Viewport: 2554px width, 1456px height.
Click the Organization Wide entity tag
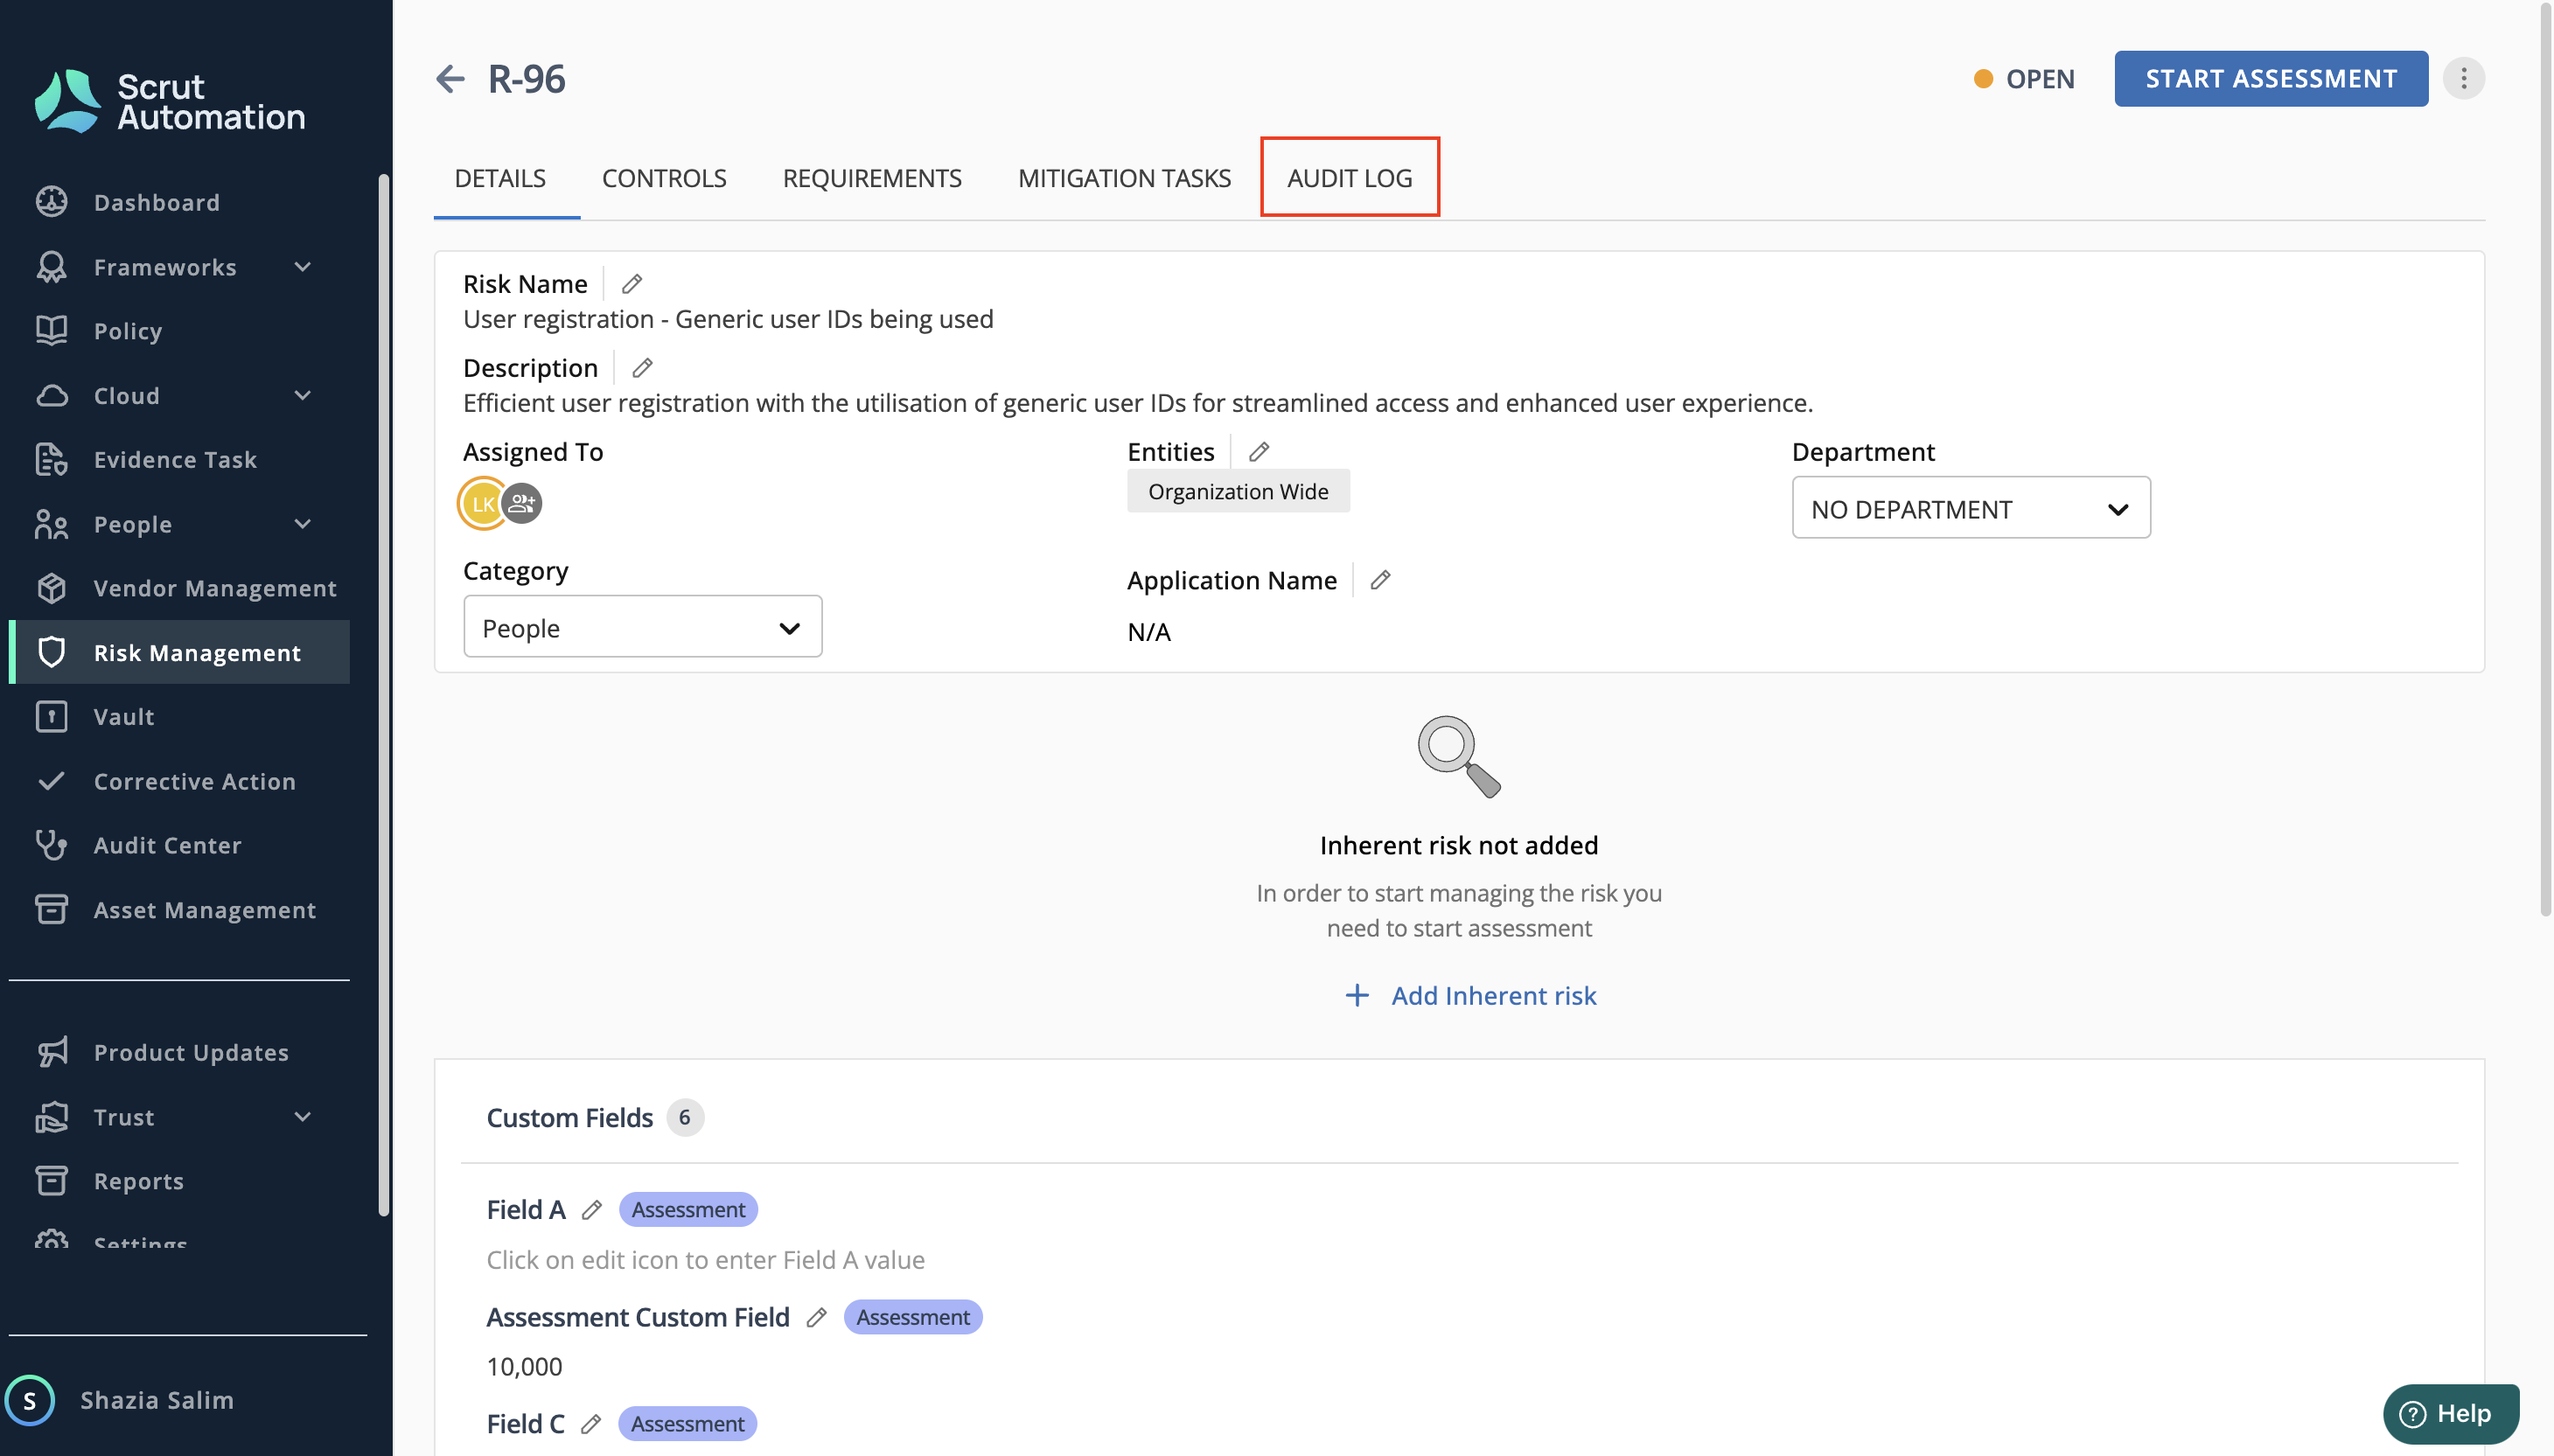pos(1238,491)
